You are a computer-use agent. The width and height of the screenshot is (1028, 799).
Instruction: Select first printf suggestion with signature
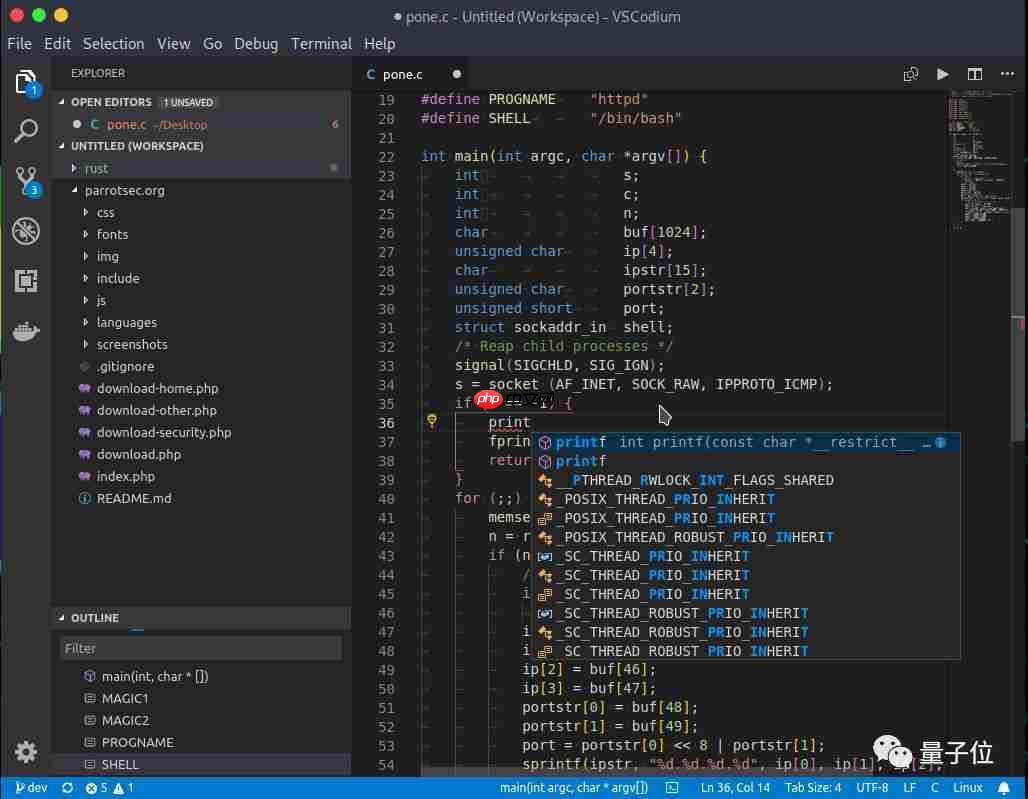[746, 442]
